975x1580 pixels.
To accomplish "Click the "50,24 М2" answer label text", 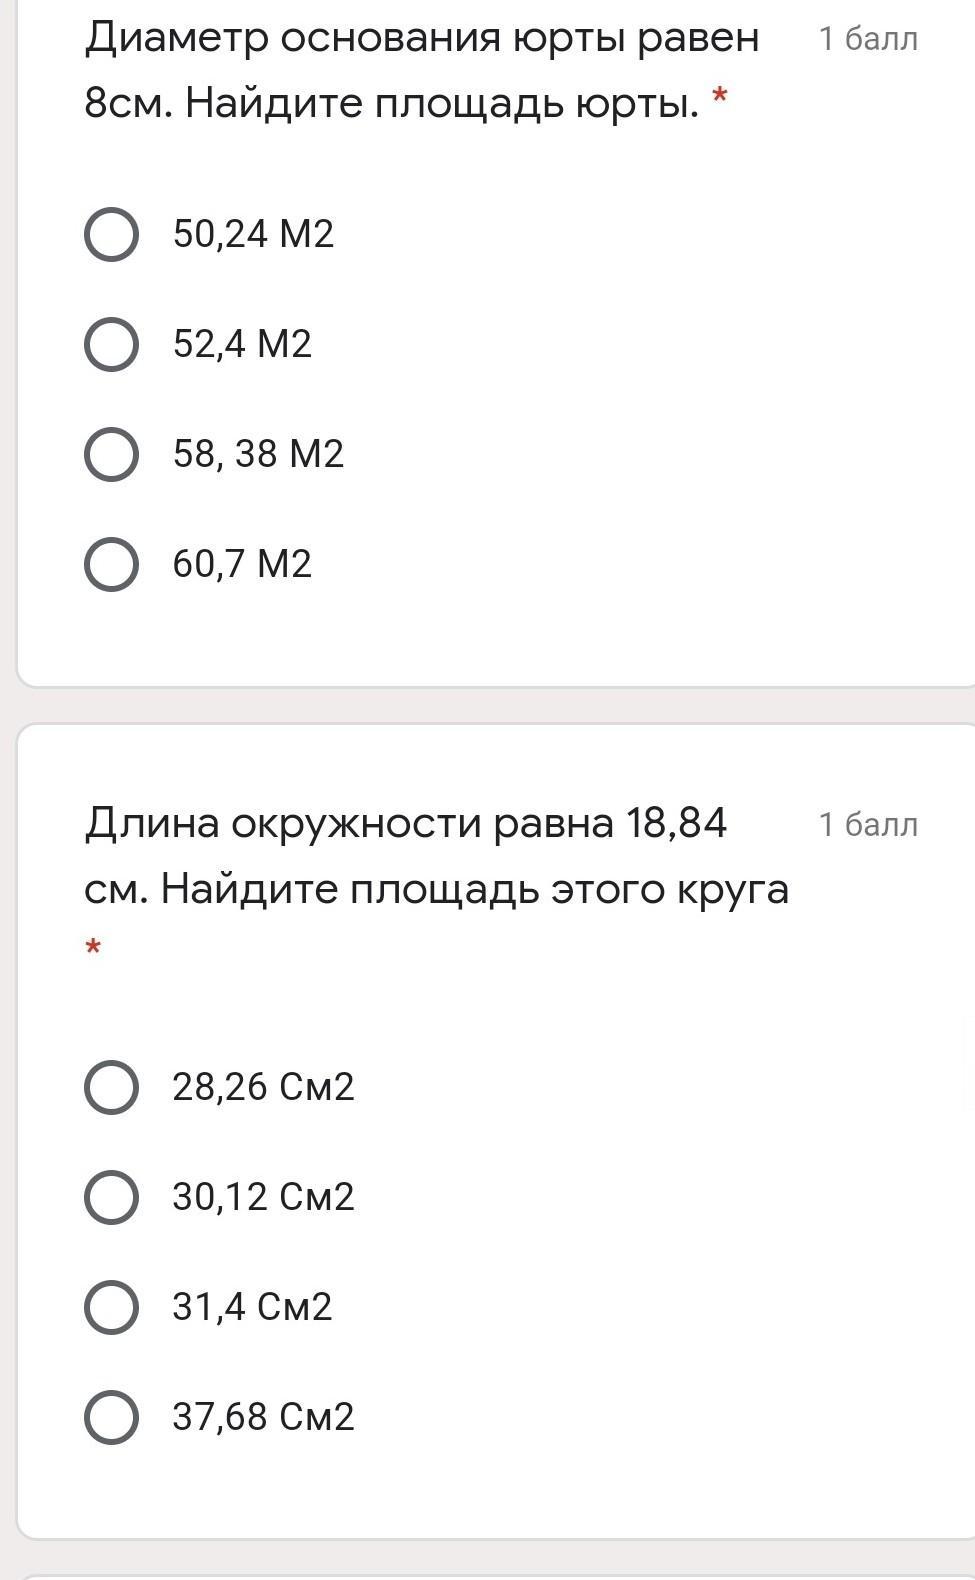I will (x=253, y=235).
